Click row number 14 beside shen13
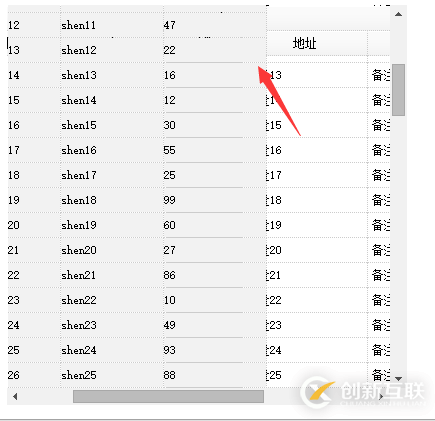The height and width of the screenshot is (421, 435). click(14, 75)
